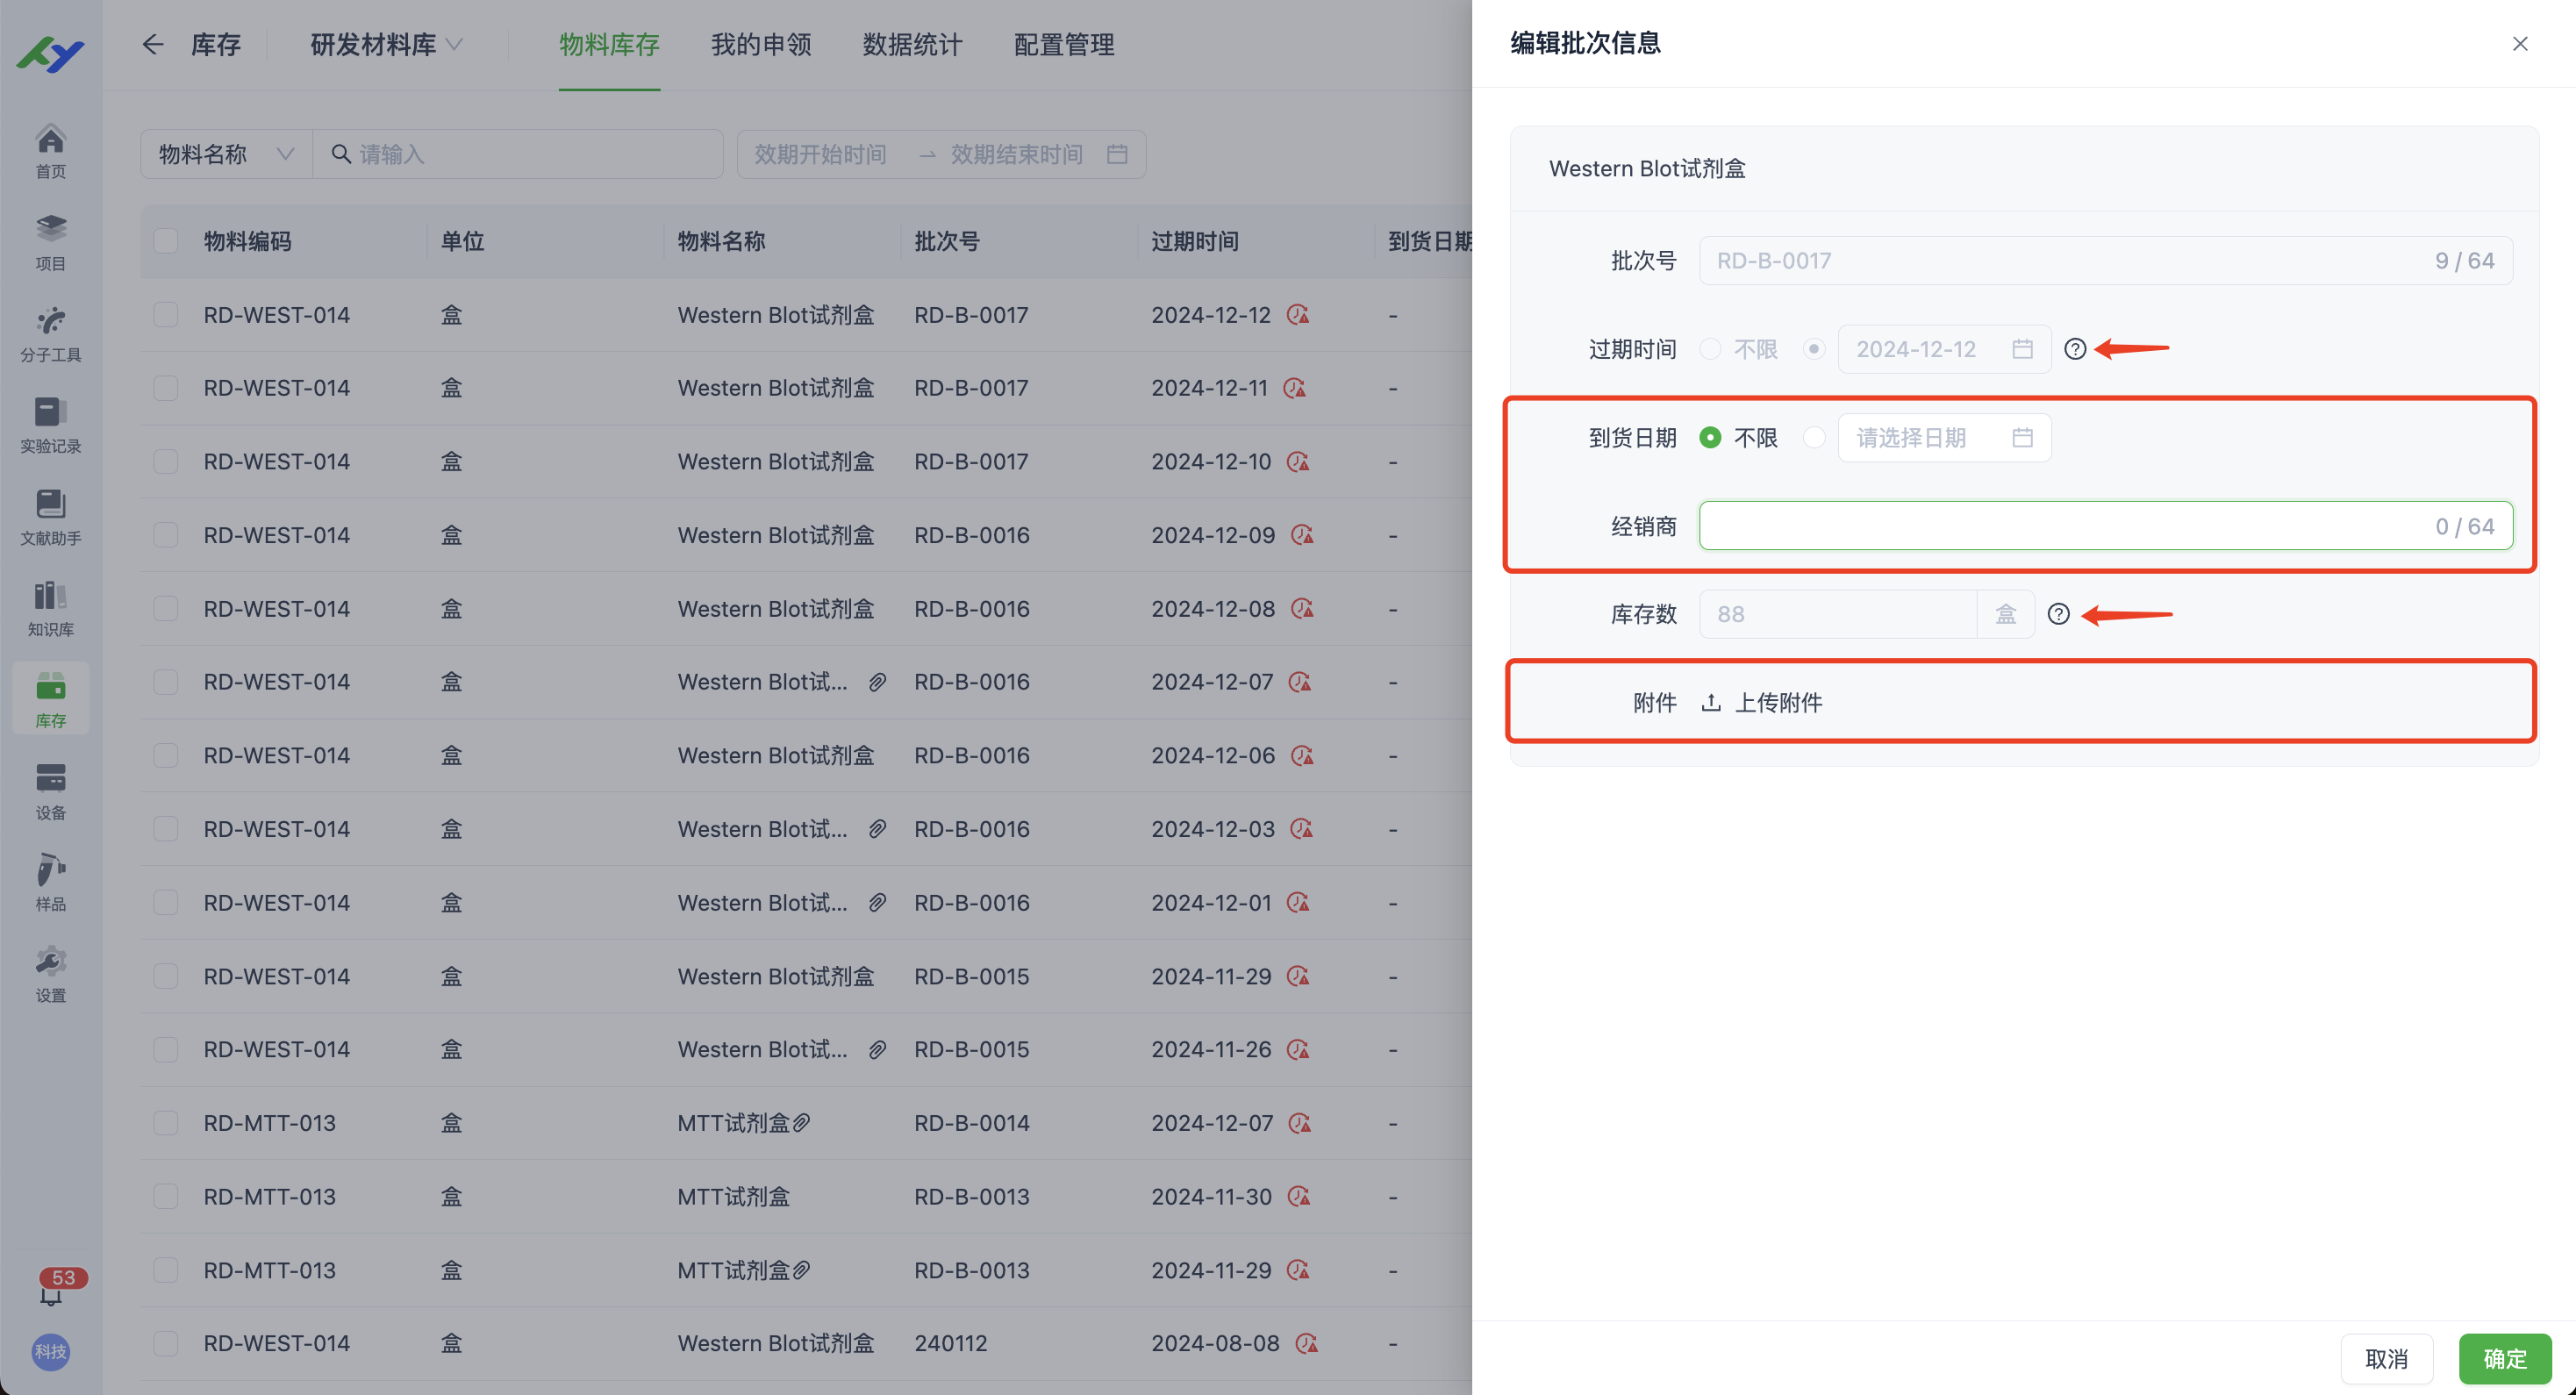The width and height of the screenshot is (2576, 1395).
Task: Toggle the select-all checkbox in table header
Action: [165, 240]
